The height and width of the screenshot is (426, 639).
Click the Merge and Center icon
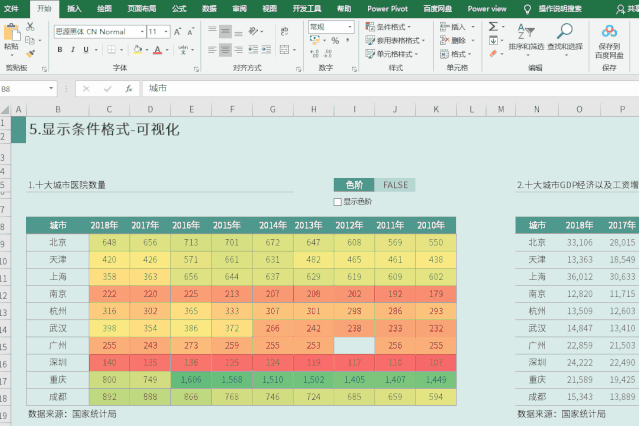click(x=284, y=50)
